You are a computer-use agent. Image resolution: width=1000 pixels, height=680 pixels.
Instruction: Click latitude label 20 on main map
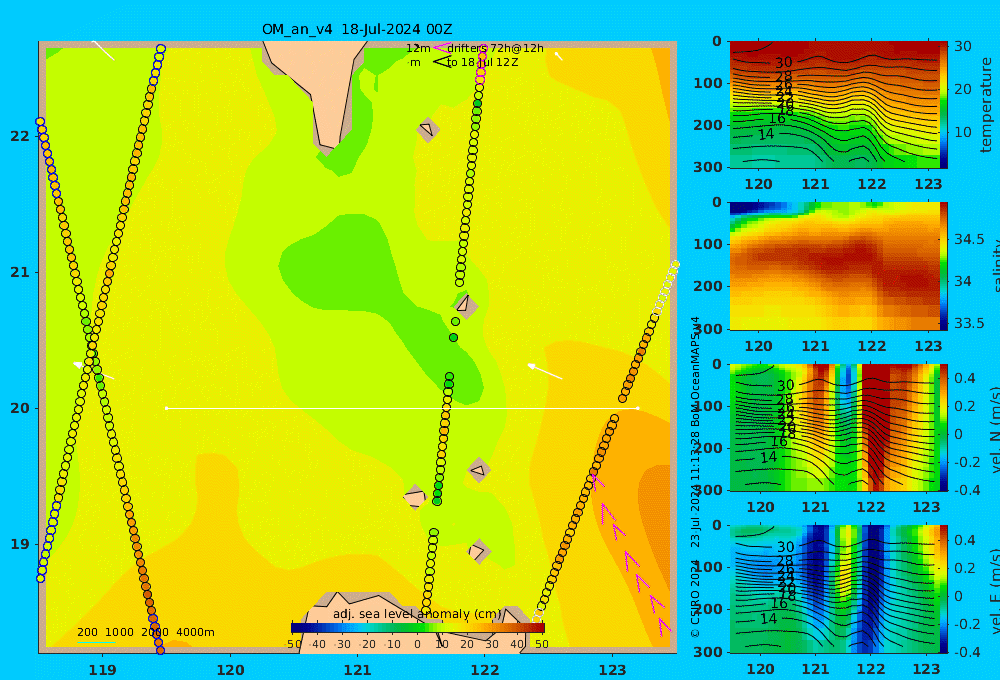point(20,408)
